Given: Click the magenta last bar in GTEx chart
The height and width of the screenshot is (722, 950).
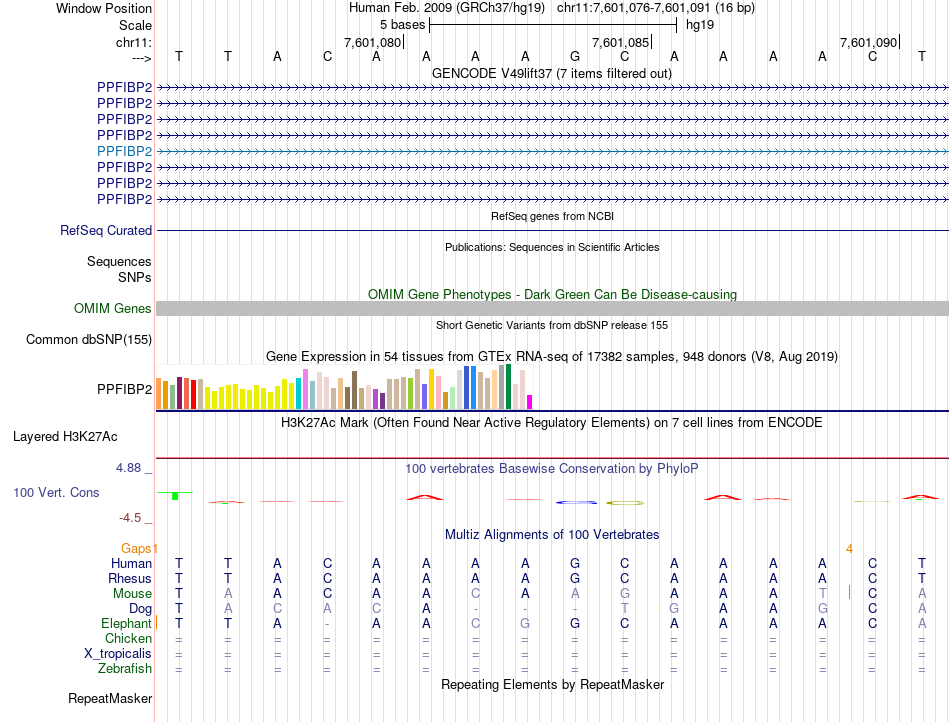Looking at the screenshot, I should tap(530, 402).
